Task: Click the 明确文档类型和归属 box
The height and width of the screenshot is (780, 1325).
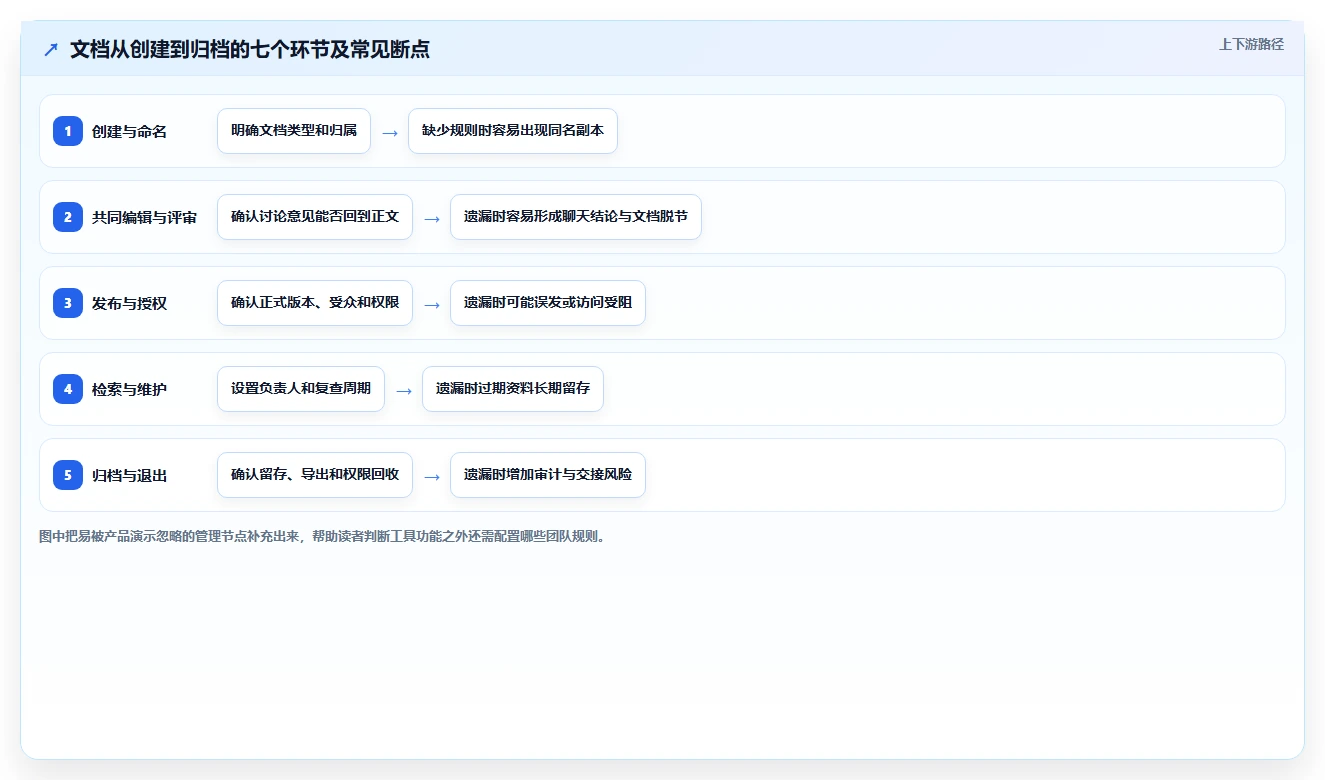Action: (x=294, y=131)
